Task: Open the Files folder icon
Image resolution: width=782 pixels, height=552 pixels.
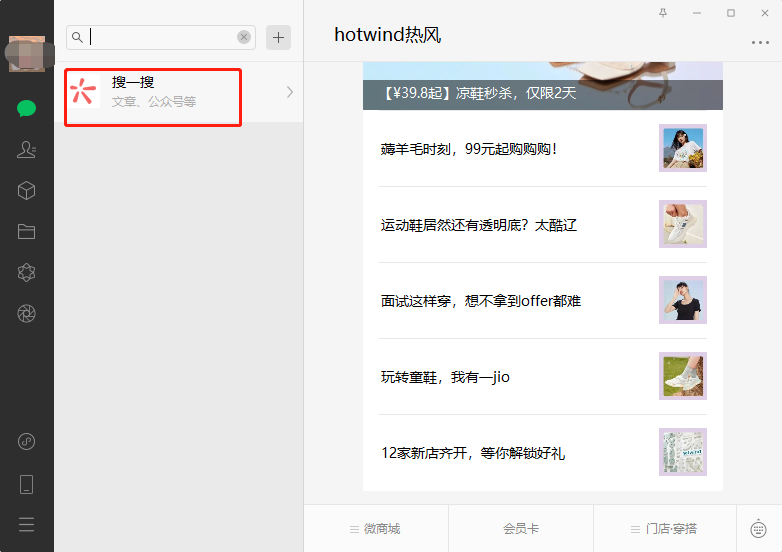Action: click(x=26, y=231)
